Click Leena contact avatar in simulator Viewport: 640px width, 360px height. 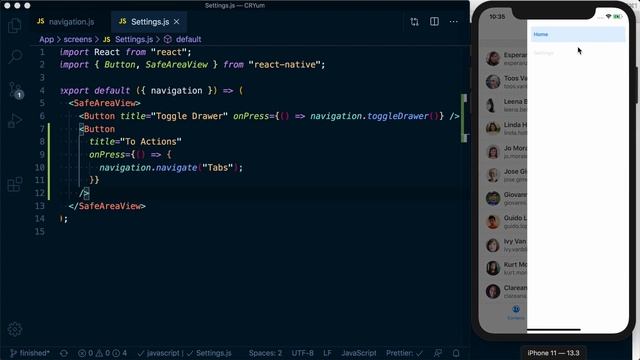coord(493,105)
